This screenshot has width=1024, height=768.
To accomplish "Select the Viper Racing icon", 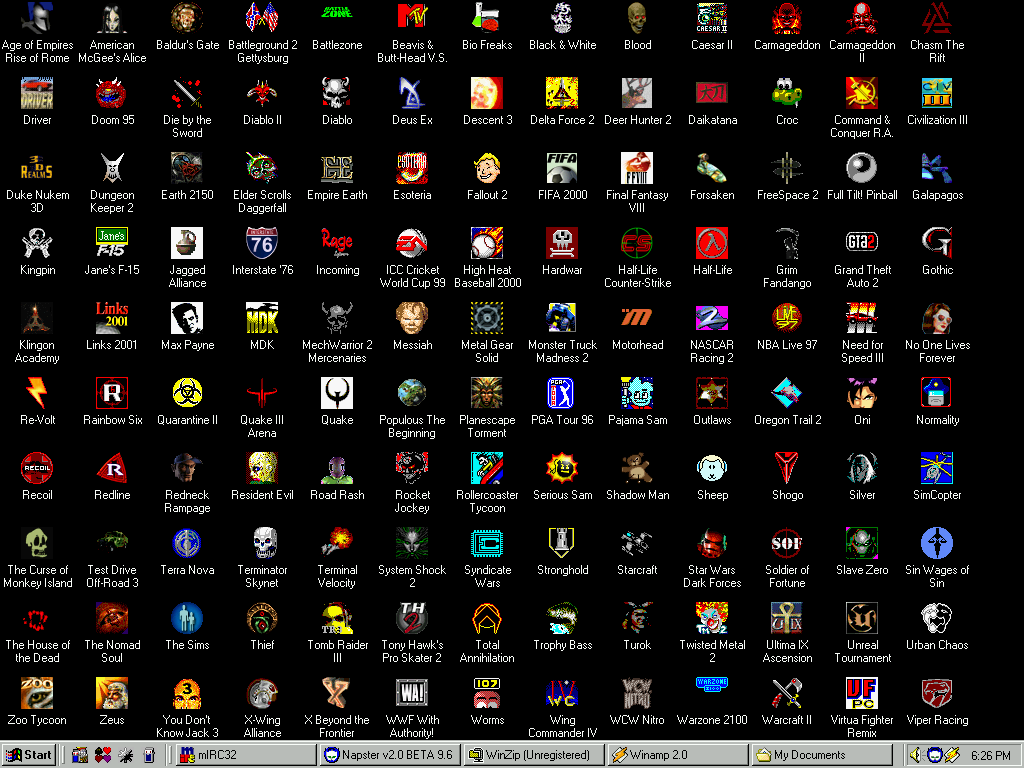I will 937,694.
